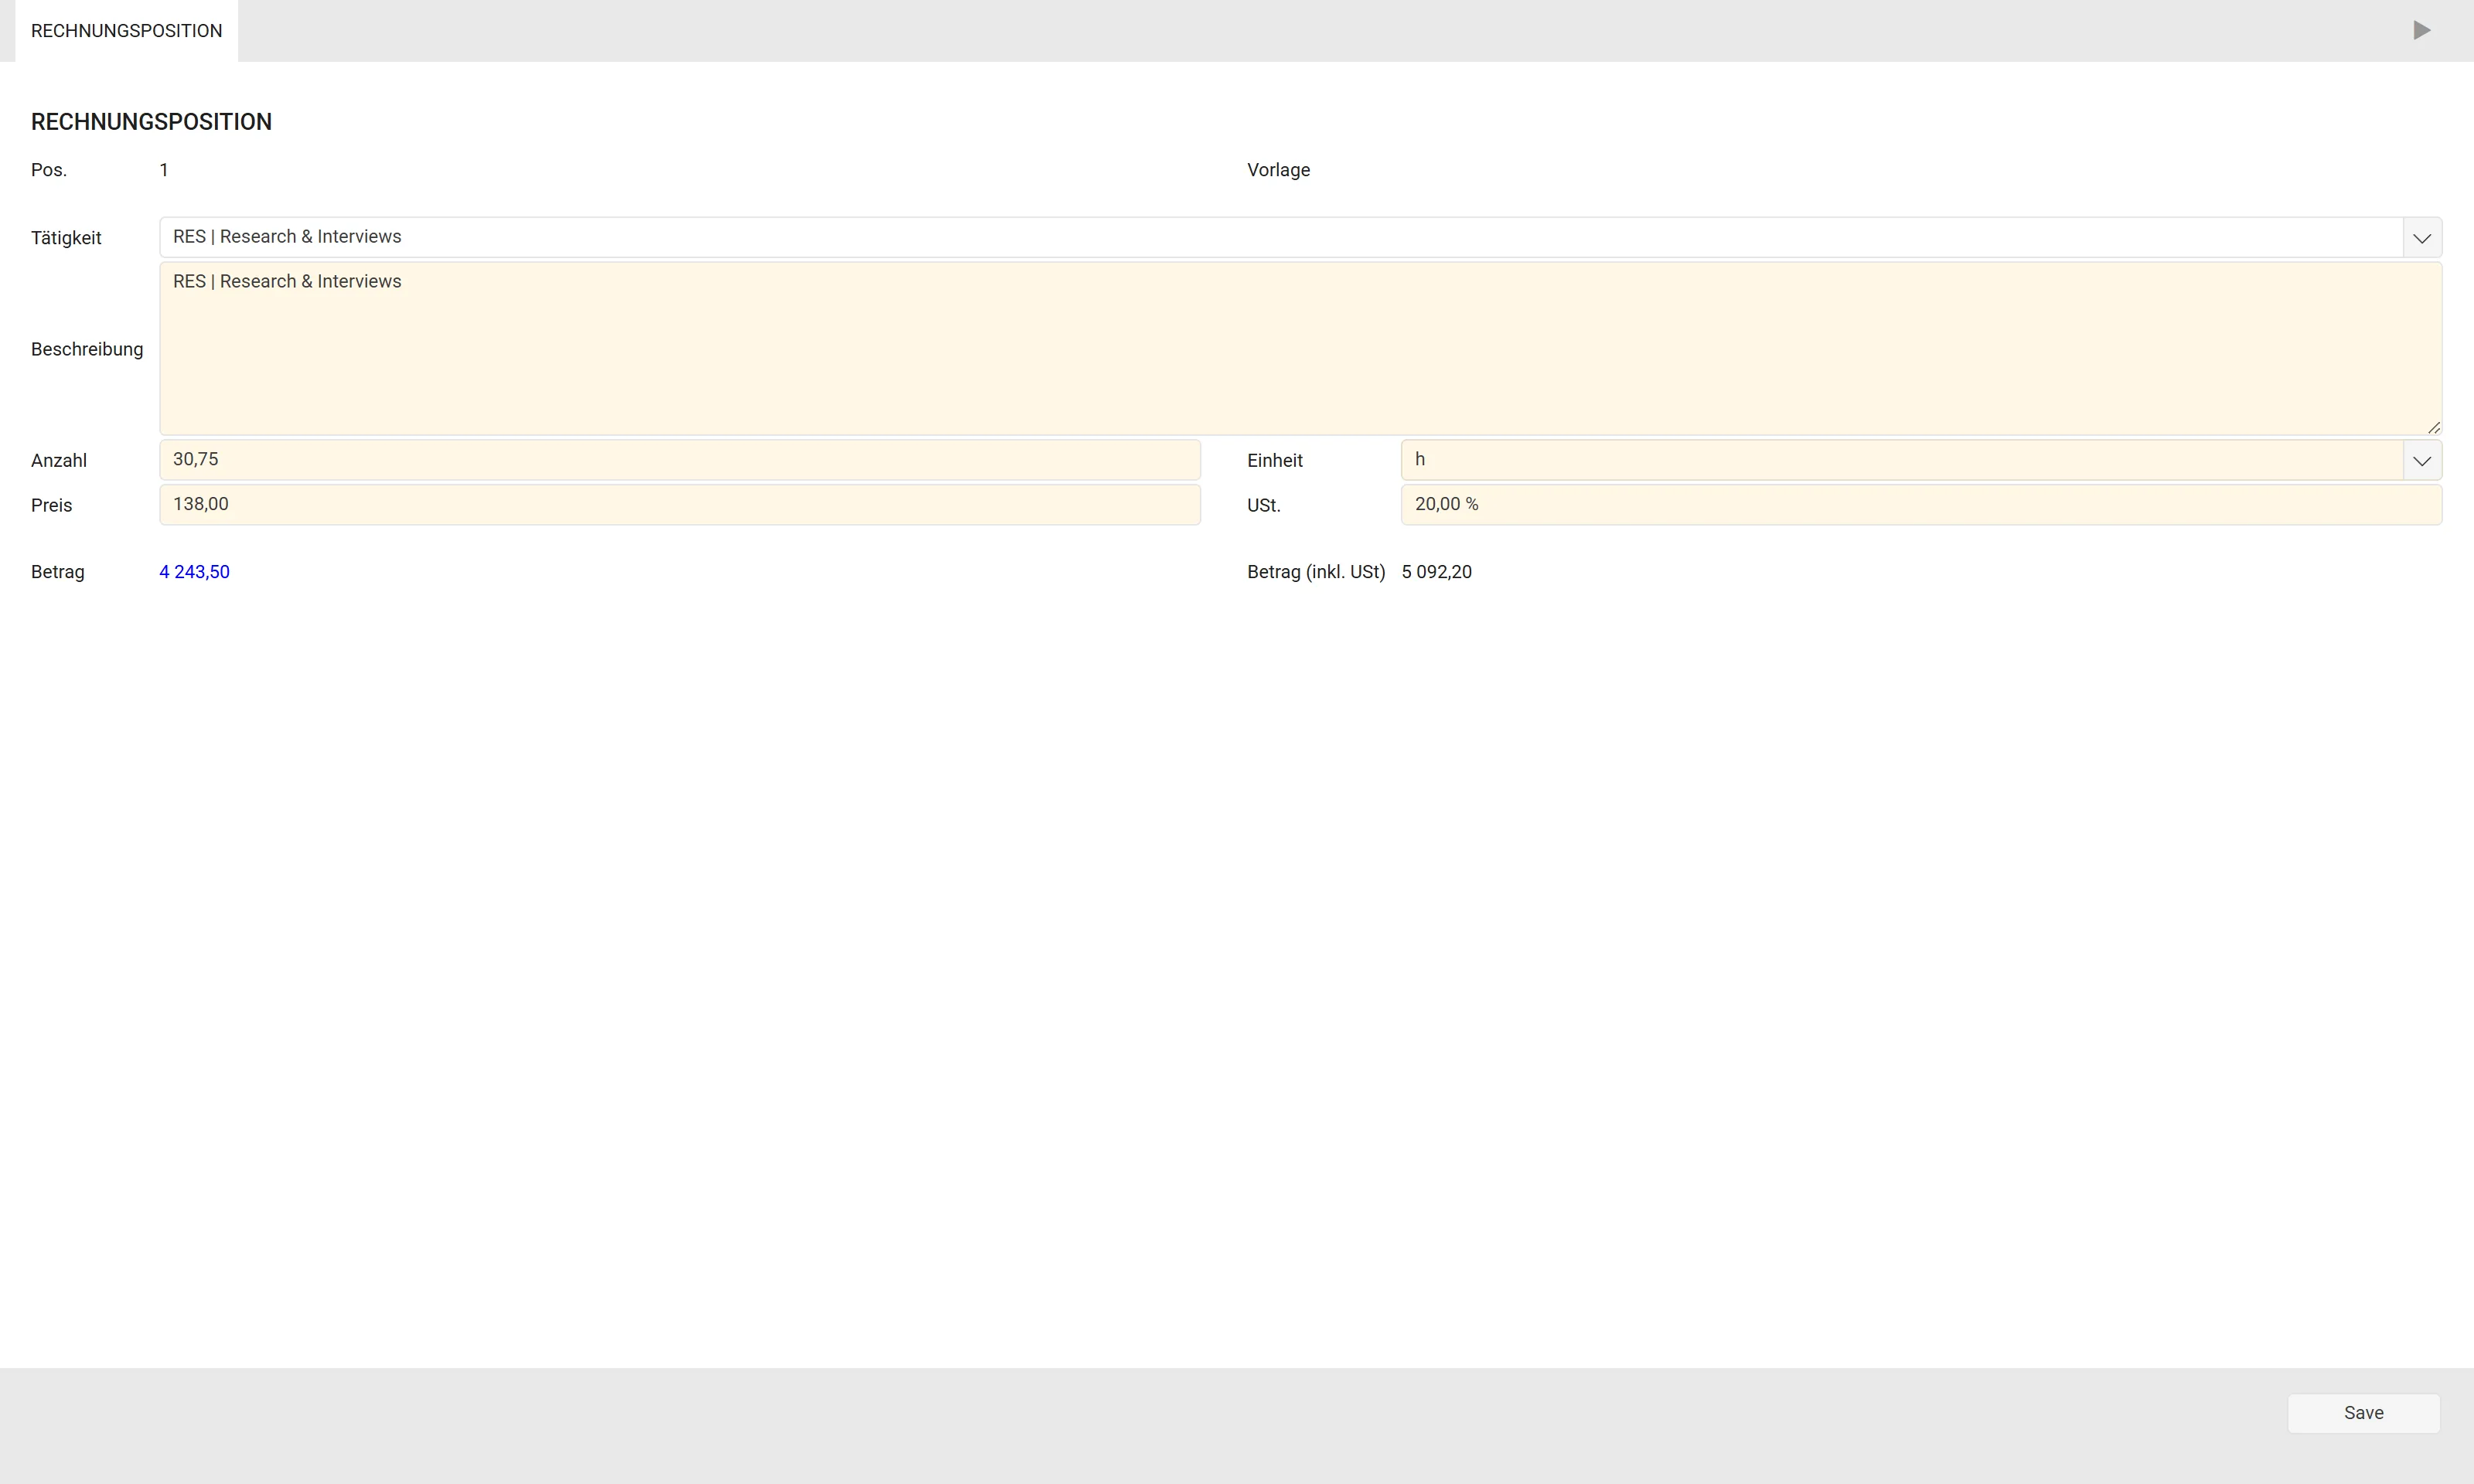
Task: Click the Beschreibung field label
Action: [x=87, y=349]
